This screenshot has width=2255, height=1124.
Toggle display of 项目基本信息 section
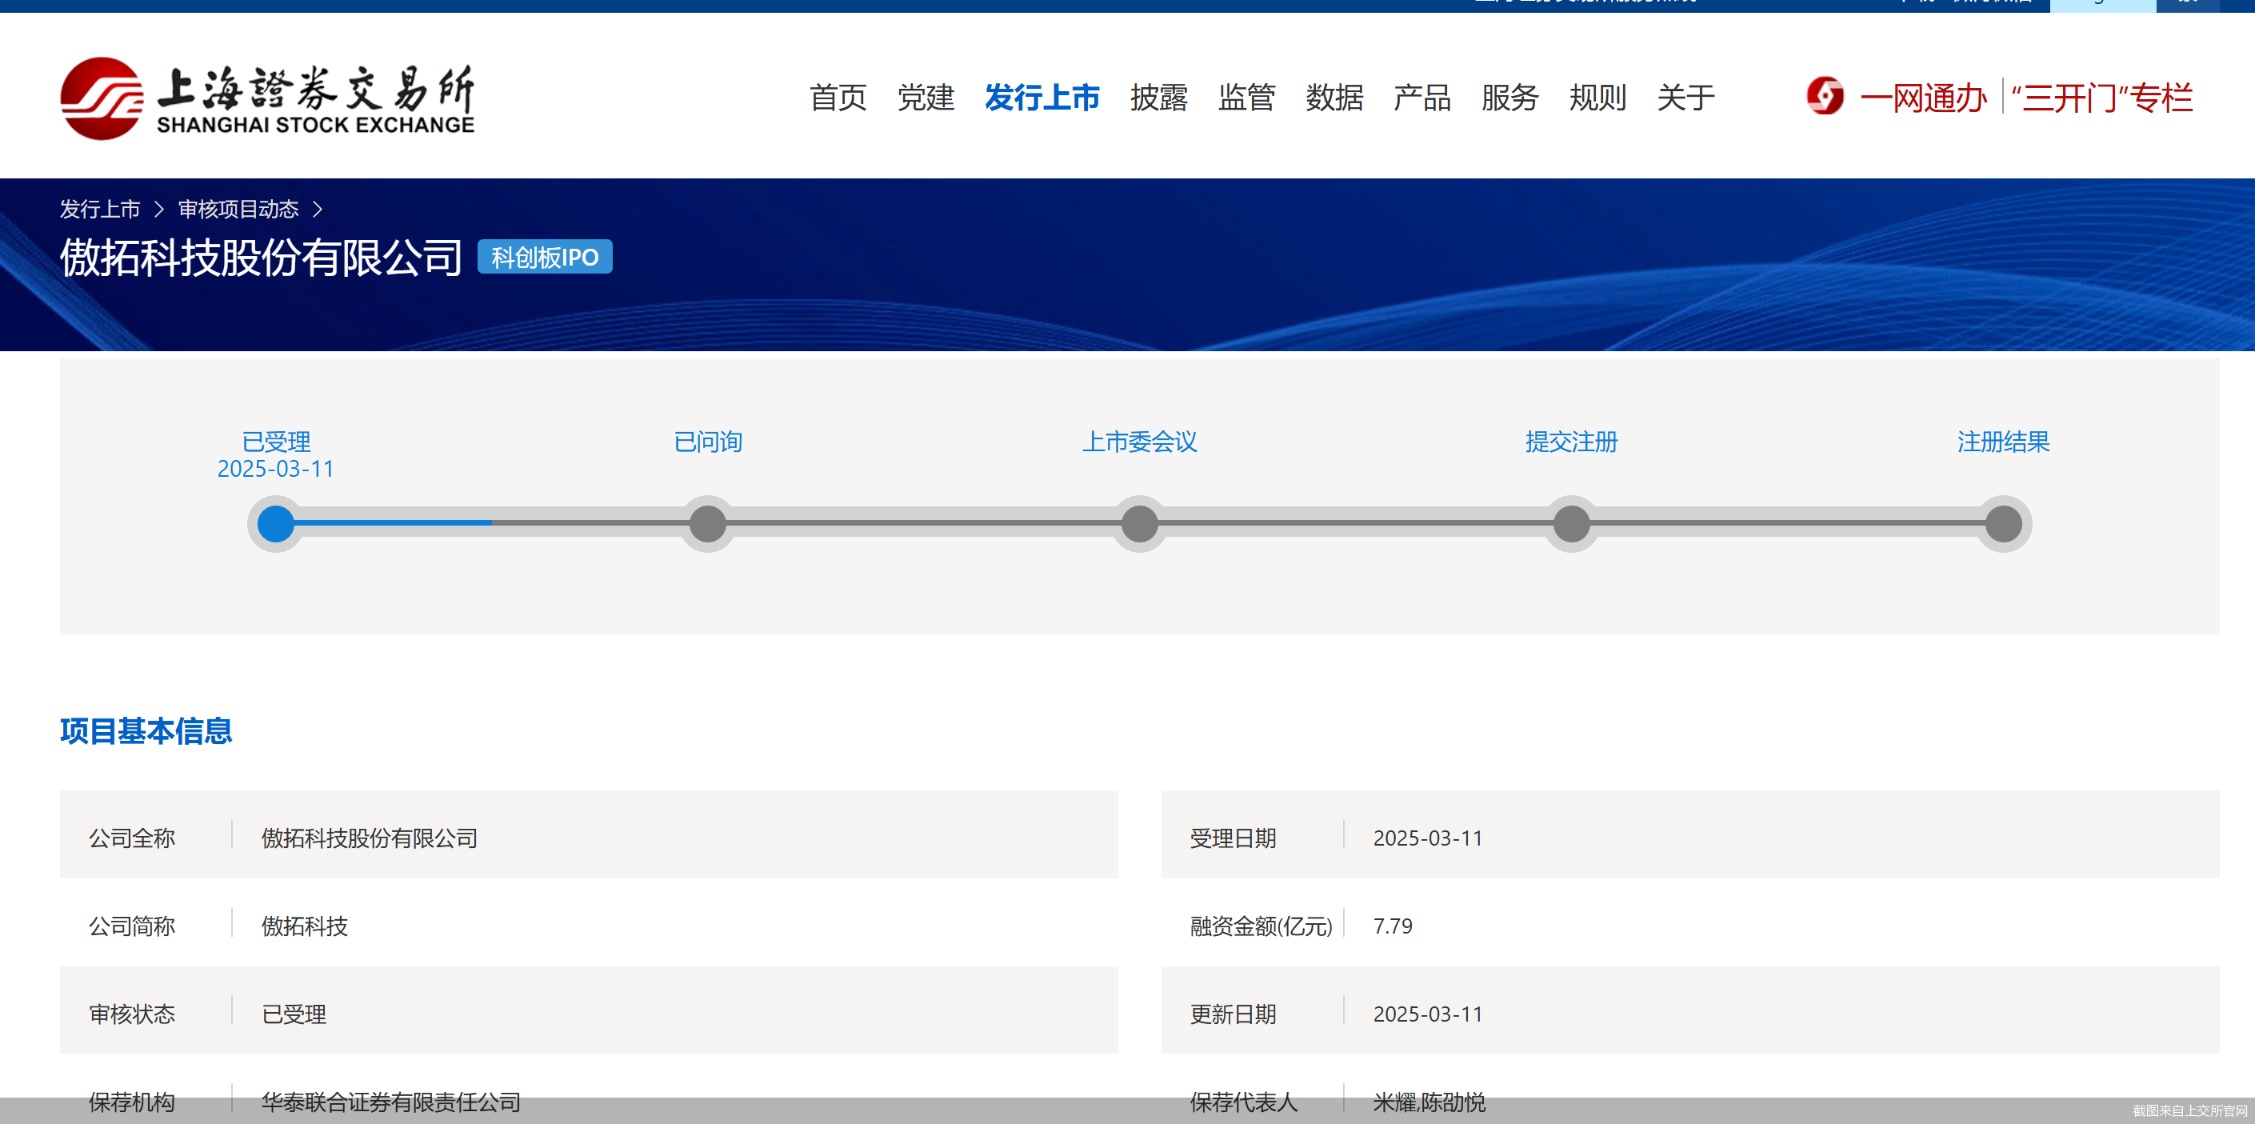144,733
